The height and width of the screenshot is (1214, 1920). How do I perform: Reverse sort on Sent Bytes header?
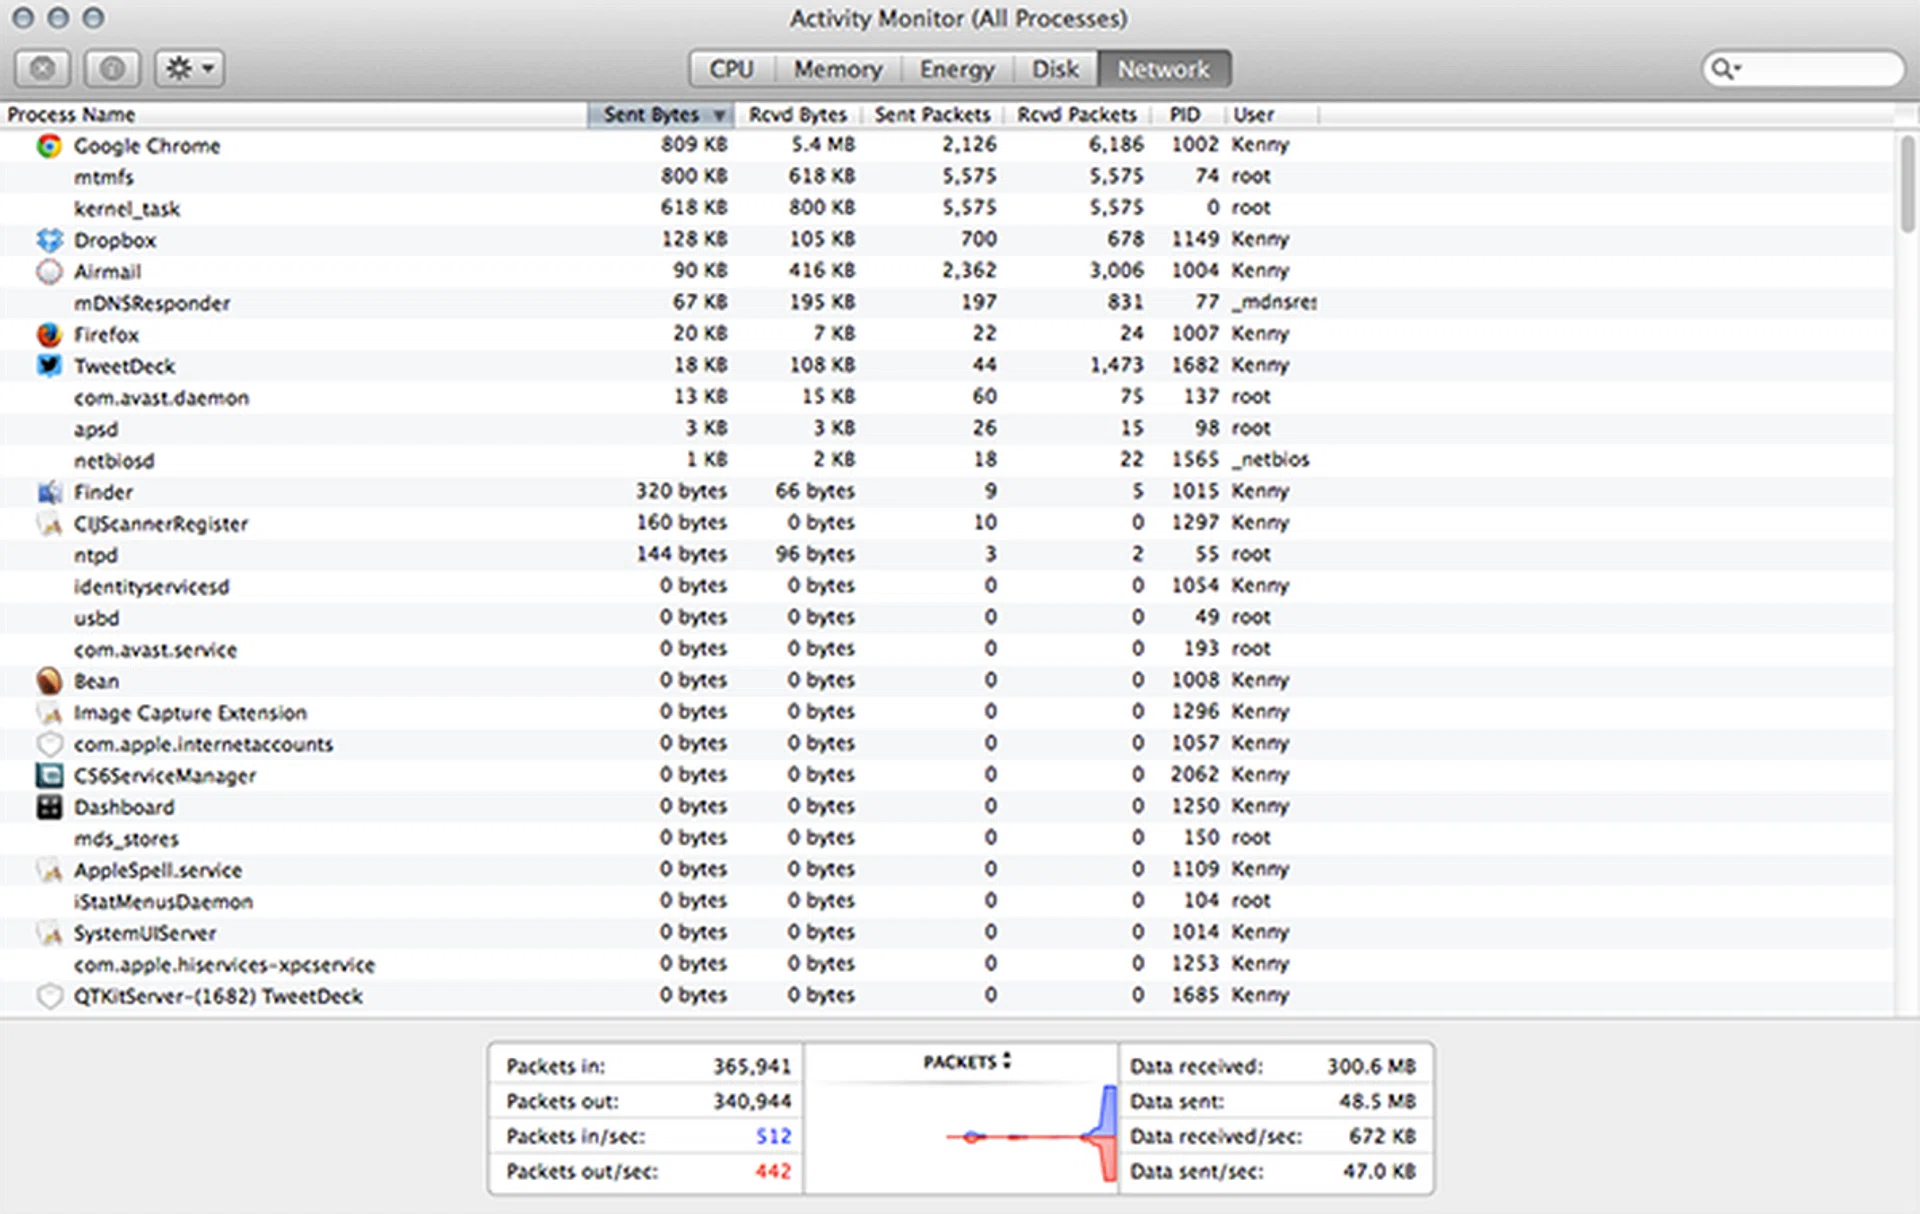point(660,115)
